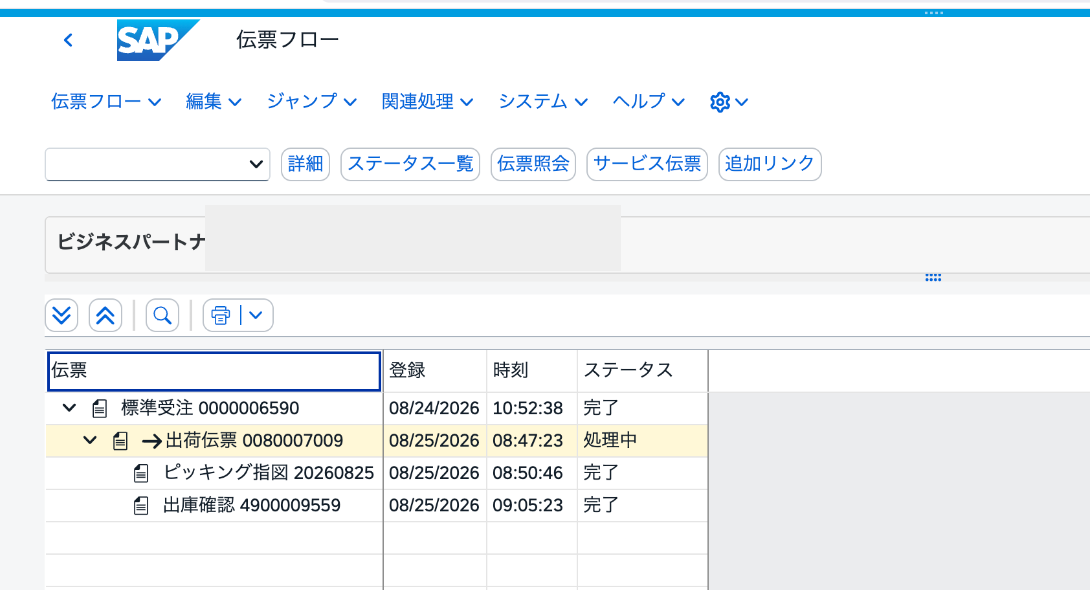
Task: Click document icon beside 出荷伝票 0080007009
Action: tap(120, 441)
